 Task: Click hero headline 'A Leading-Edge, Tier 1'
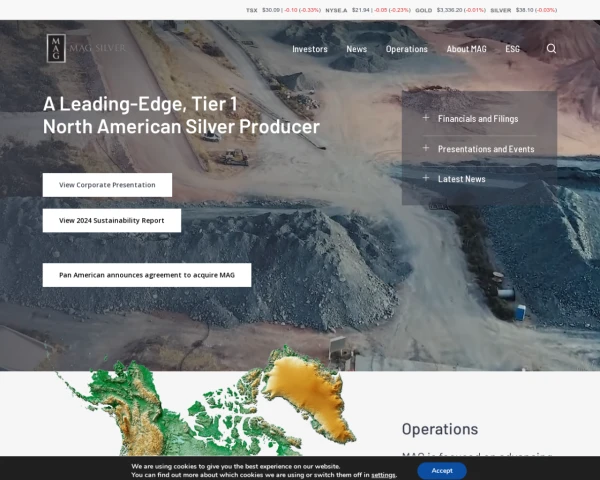tap(140, 104)
